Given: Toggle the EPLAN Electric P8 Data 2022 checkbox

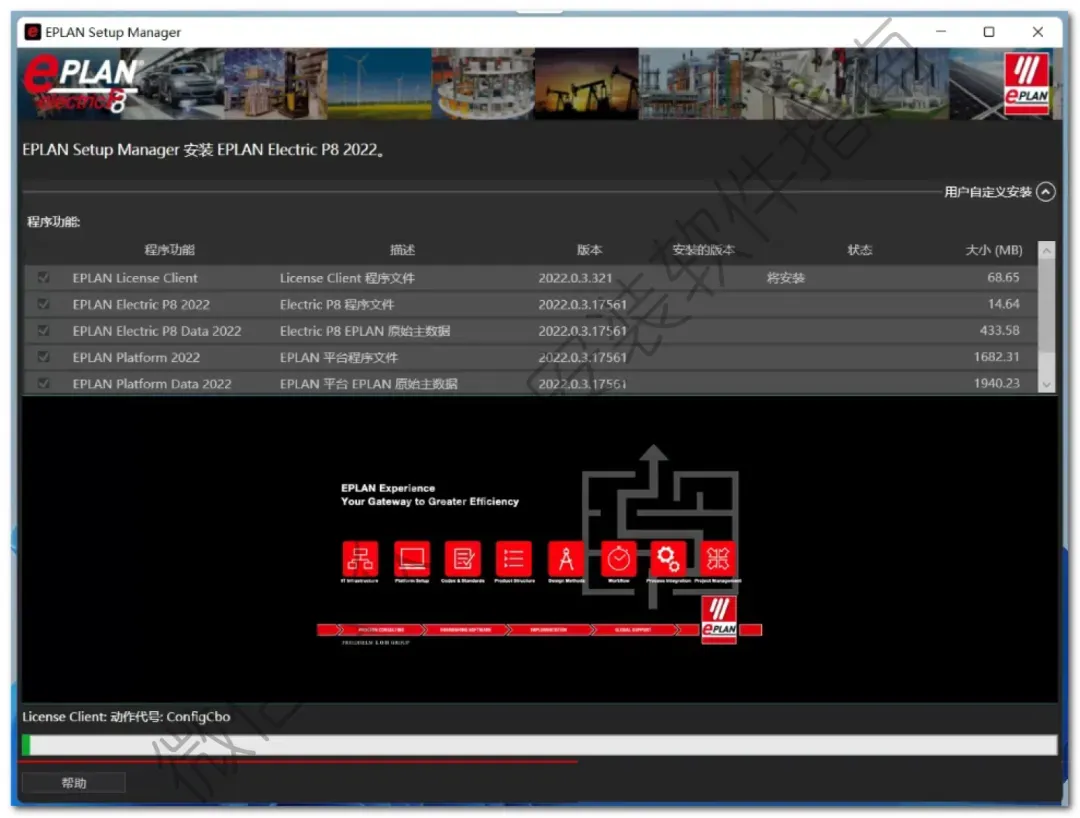Looking at the screenshot, I should pos(43,331).
